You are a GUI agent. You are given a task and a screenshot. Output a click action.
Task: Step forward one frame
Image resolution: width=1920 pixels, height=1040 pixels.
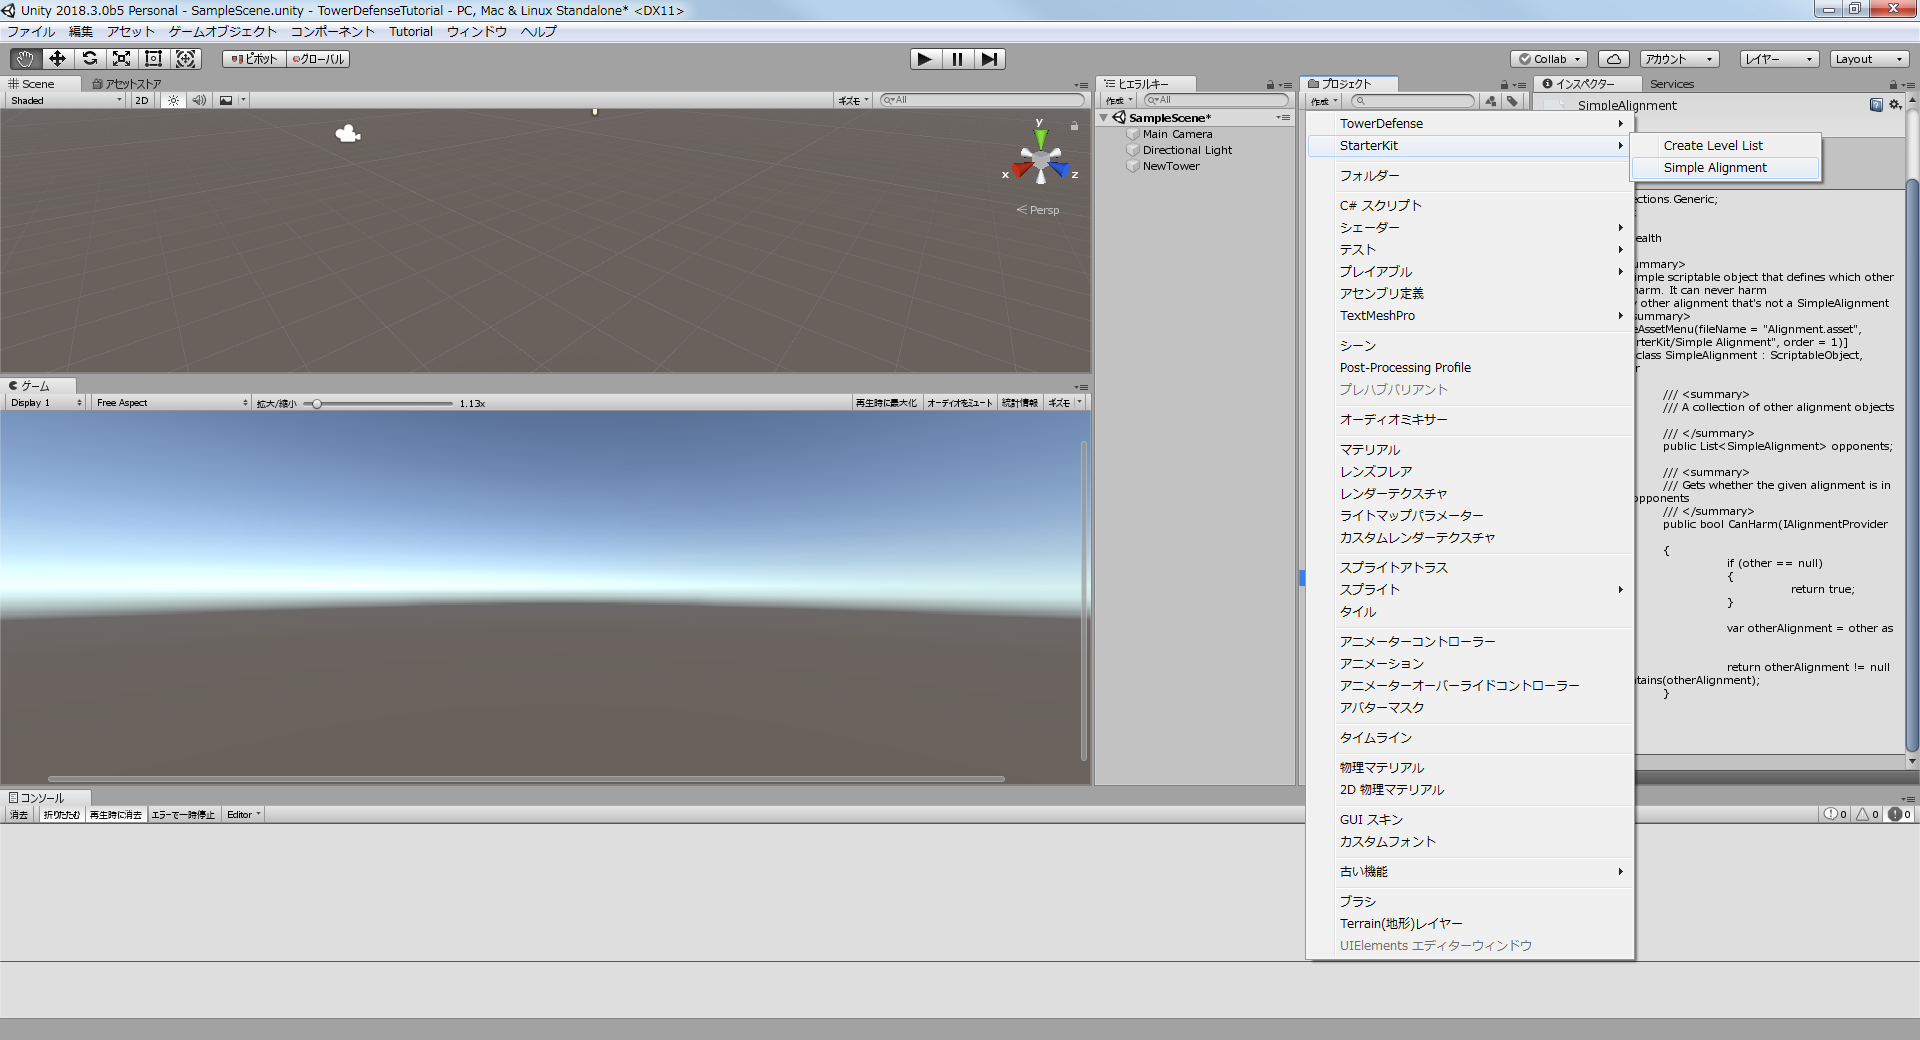pyautogui.click(x=989, y=59)
